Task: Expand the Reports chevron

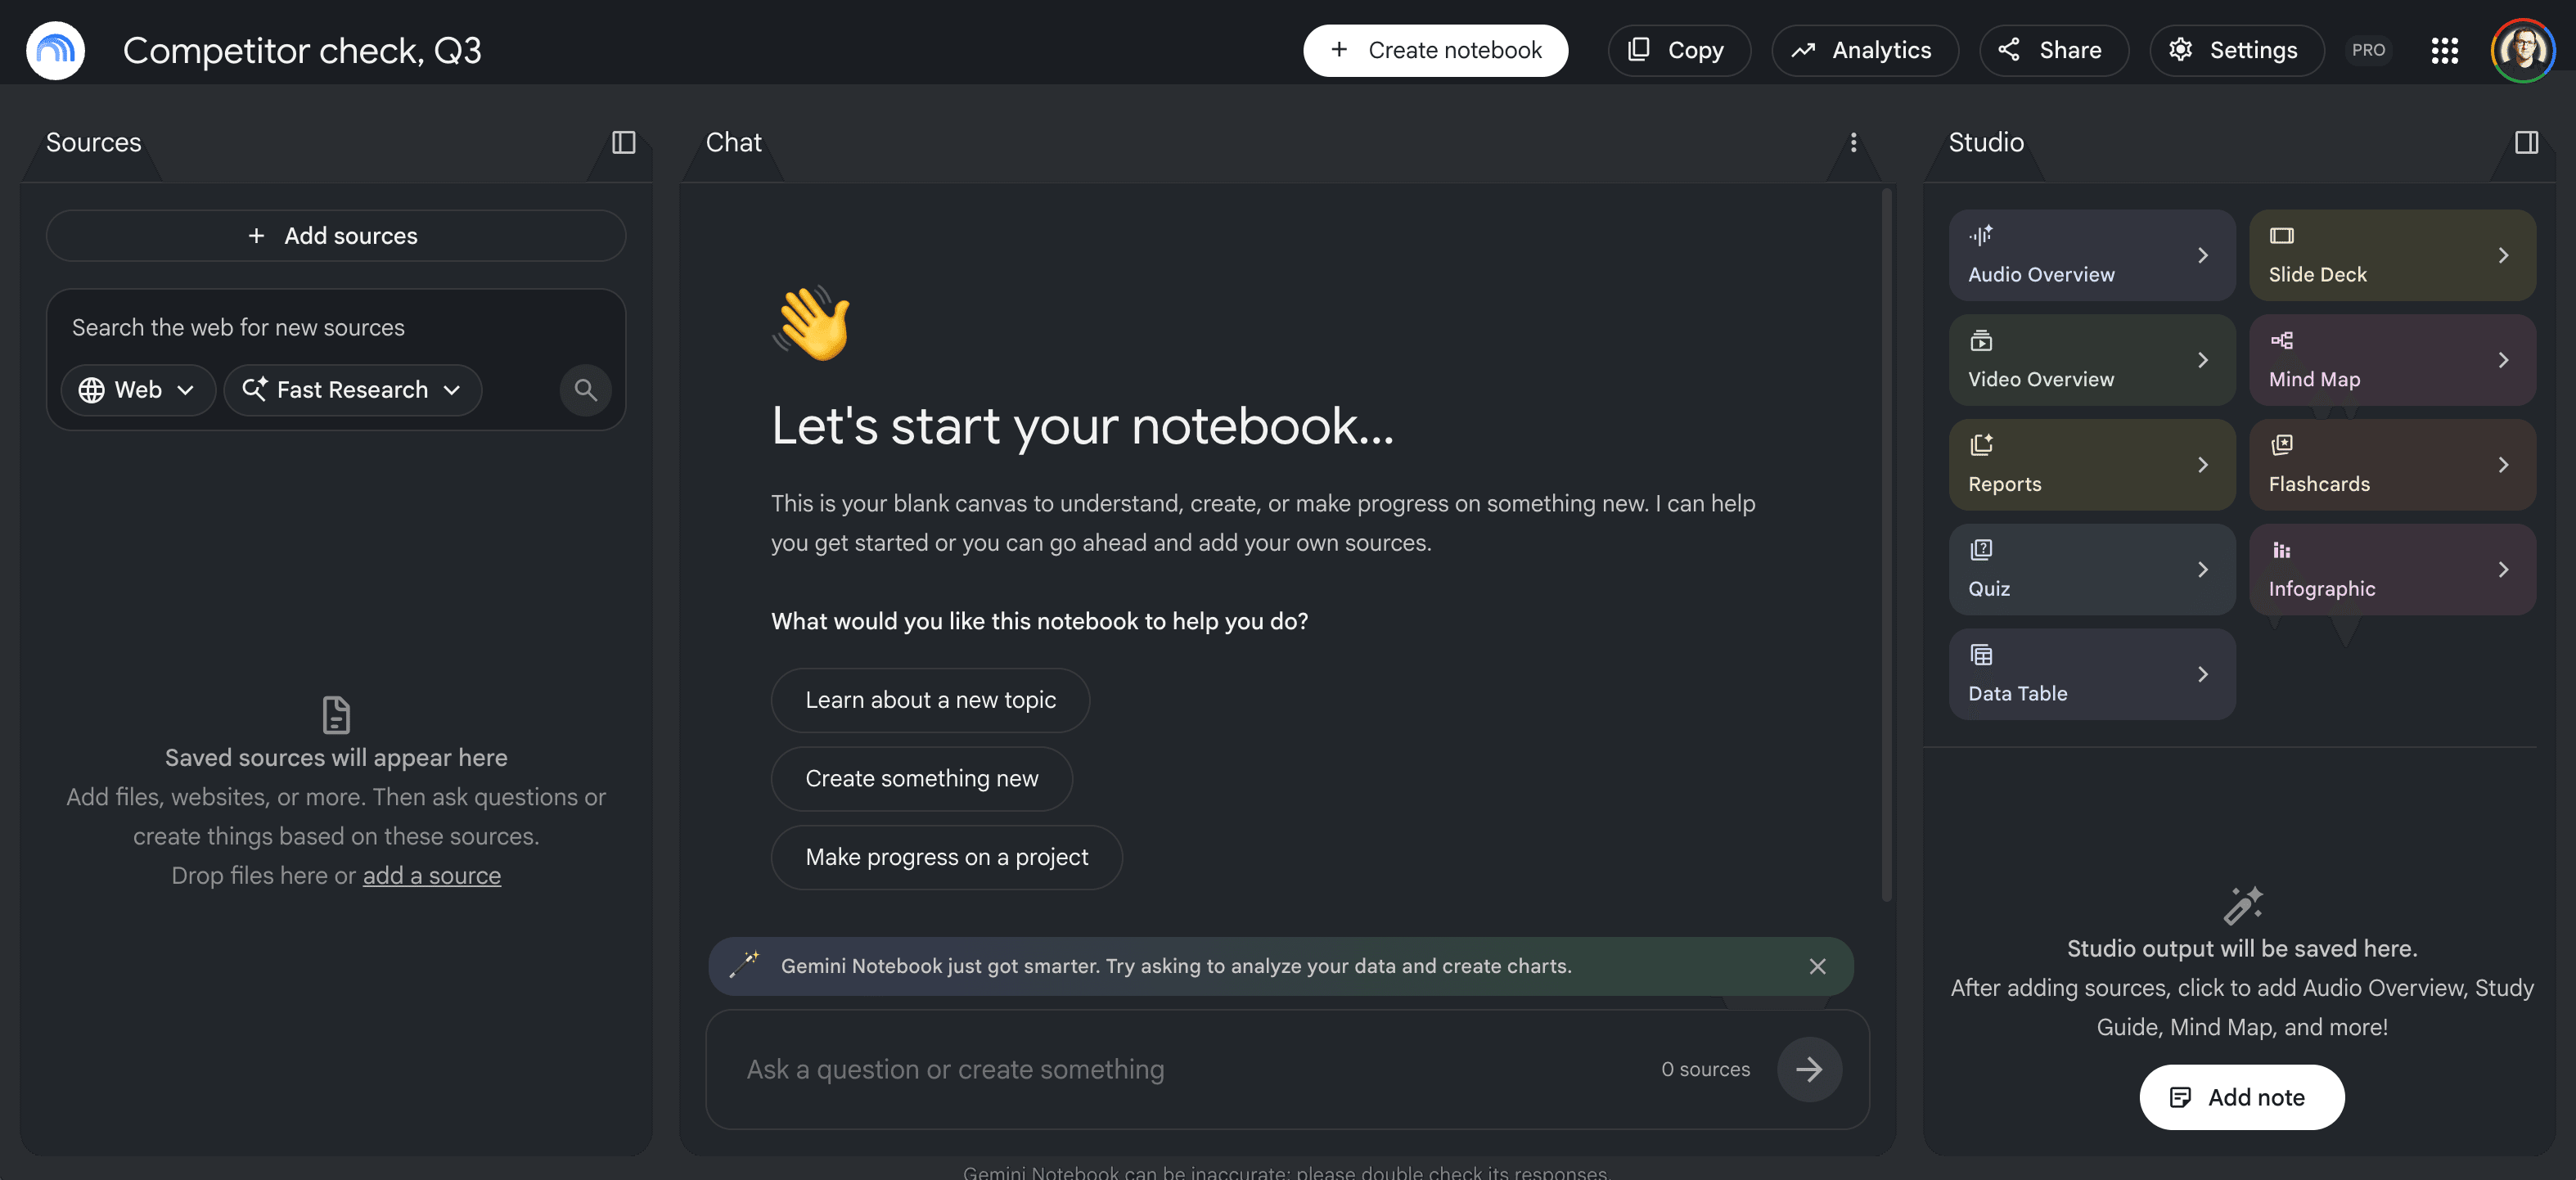Action: tap(2202, 465)
